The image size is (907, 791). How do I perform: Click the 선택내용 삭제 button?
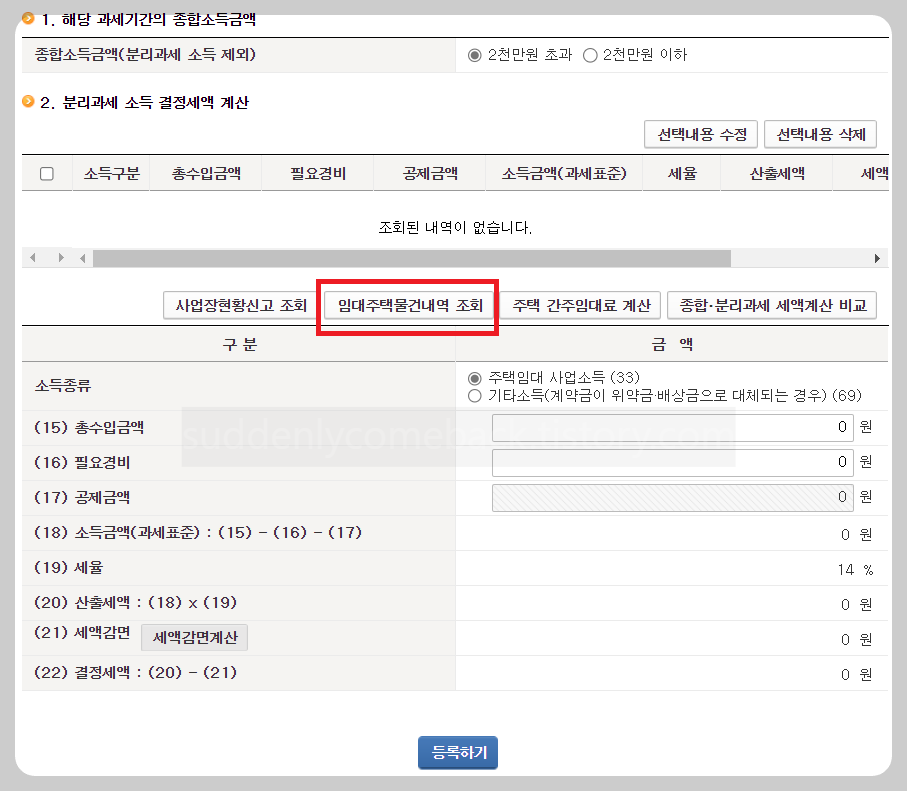coord(820,134)
